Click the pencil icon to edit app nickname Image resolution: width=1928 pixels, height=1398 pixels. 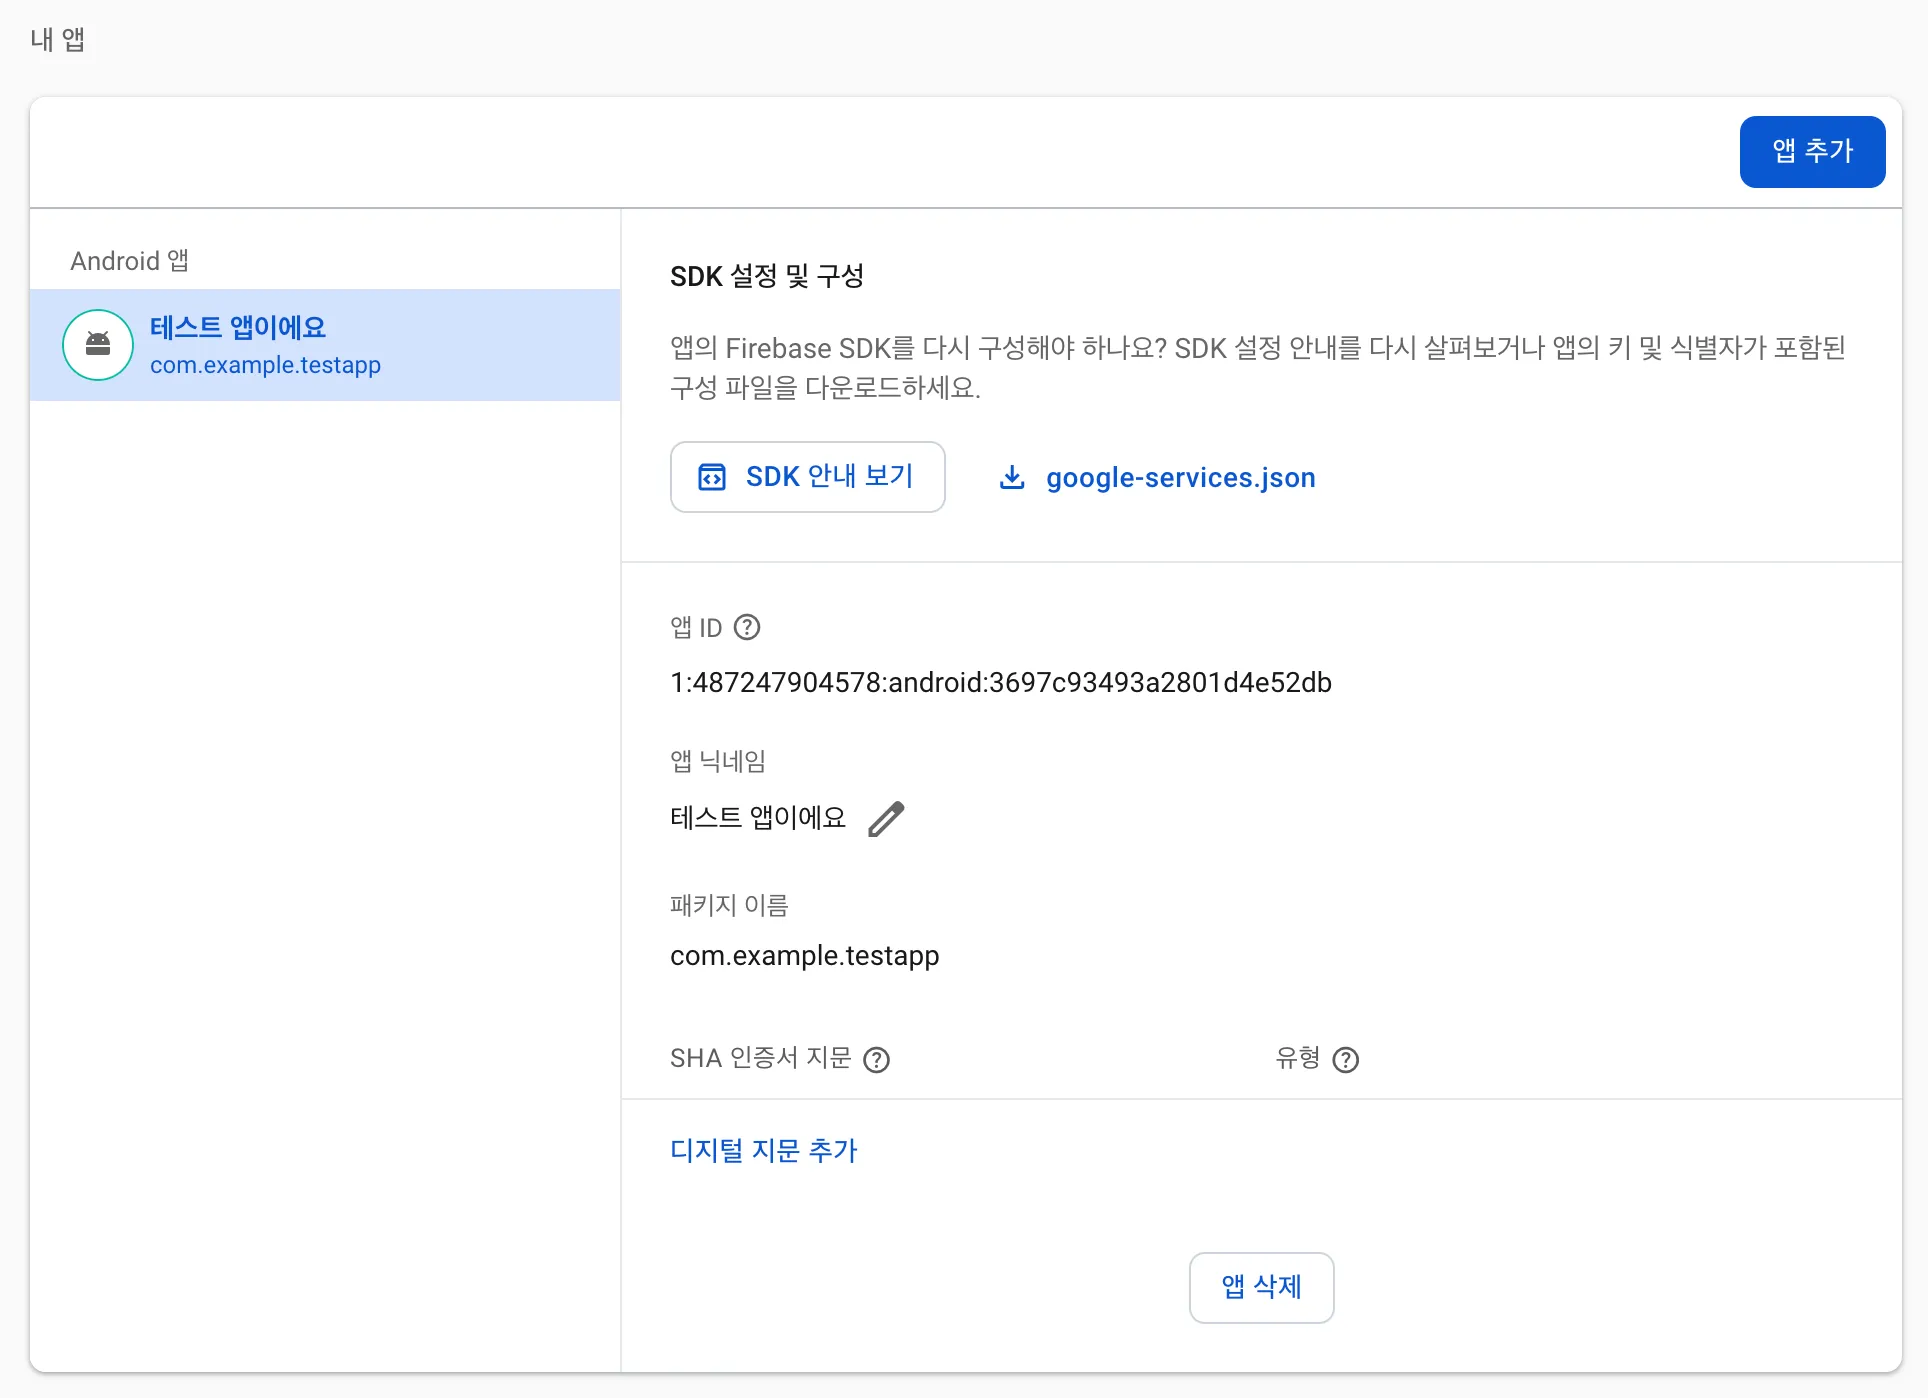pos(886,819)
